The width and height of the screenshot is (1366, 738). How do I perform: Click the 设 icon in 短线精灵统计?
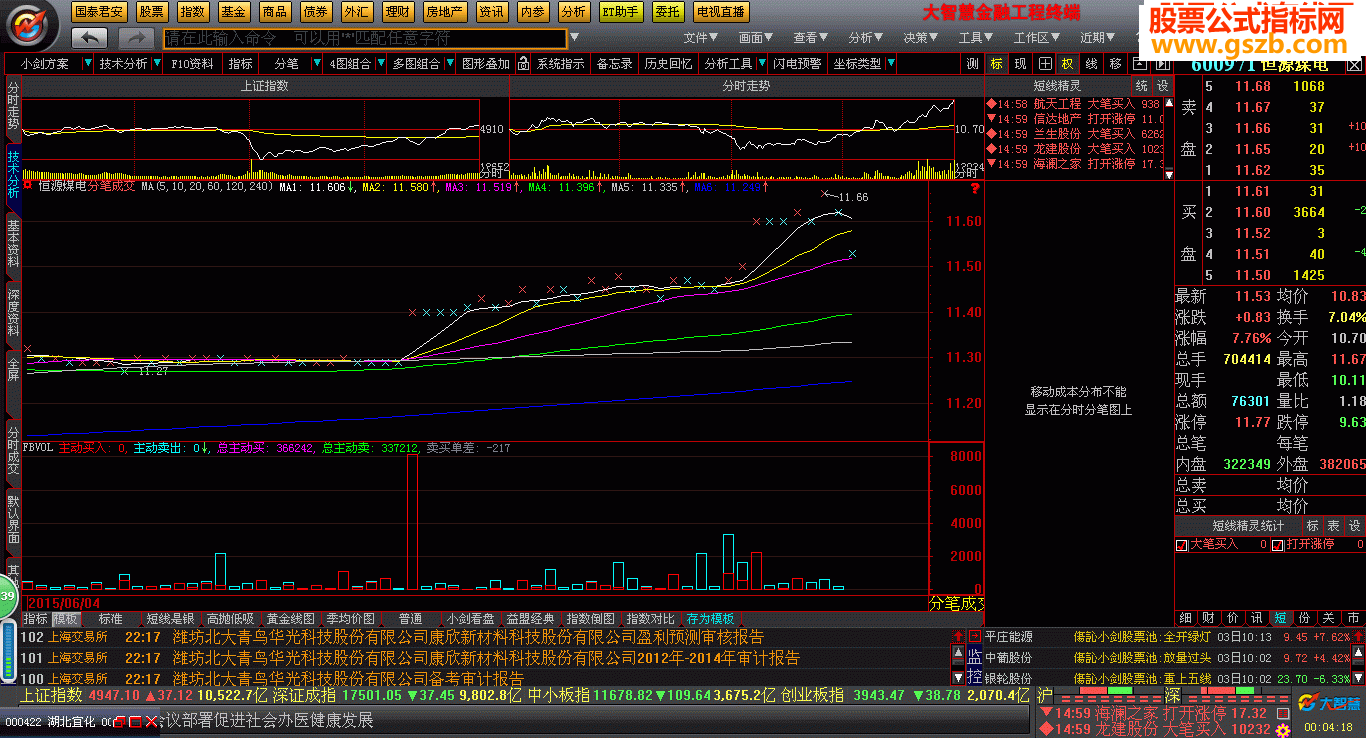click(x=1354, y=526)
